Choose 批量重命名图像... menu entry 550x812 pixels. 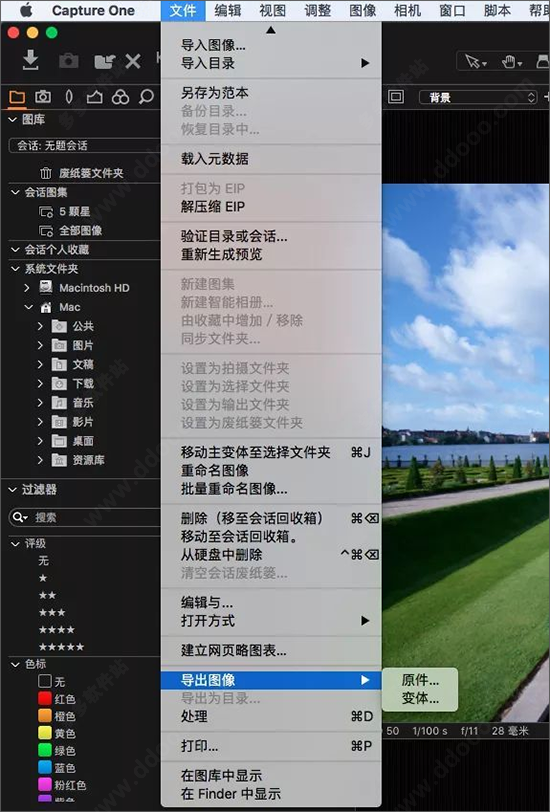click(x=271, y=488)
